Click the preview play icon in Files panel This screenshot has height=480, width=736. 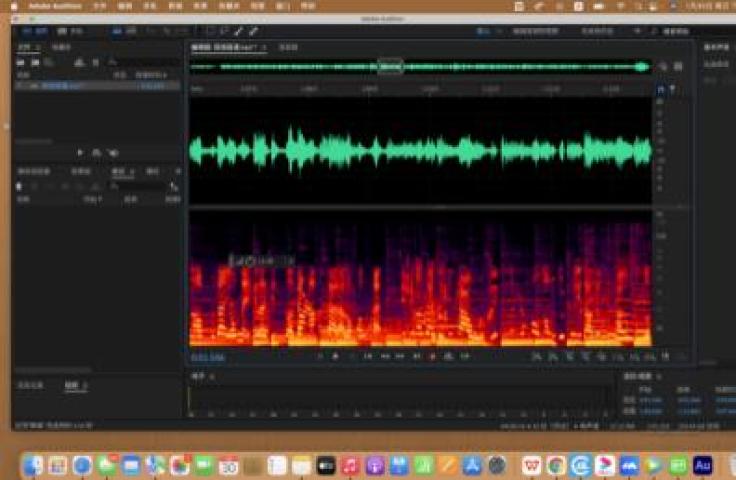(x=81, y=152)
